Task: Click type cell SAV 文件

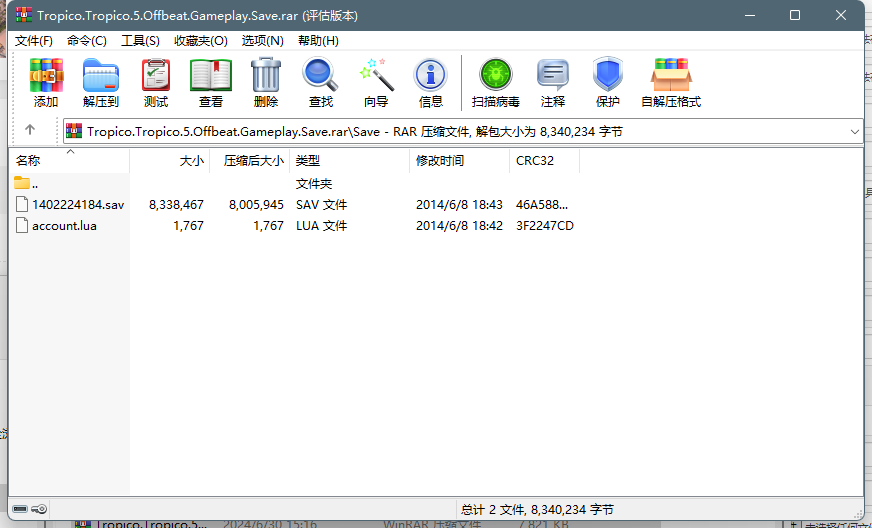Action: click(x=321, y=205)
